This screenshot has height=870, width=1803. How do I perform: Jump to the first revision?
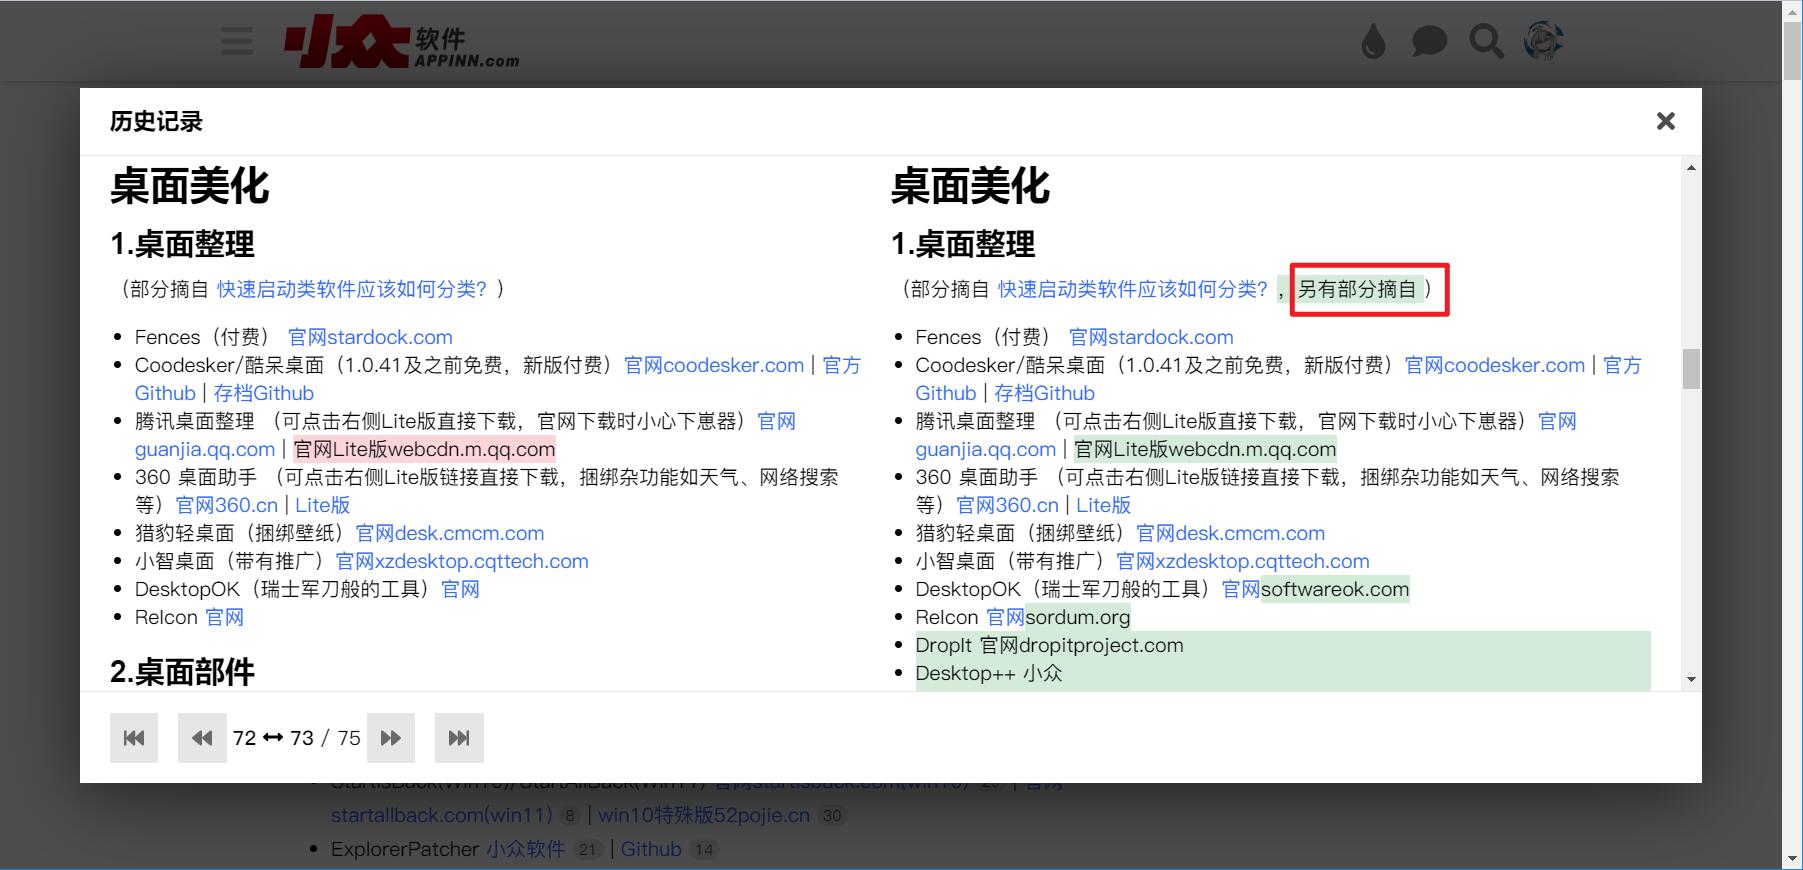(x=134, y=738)
